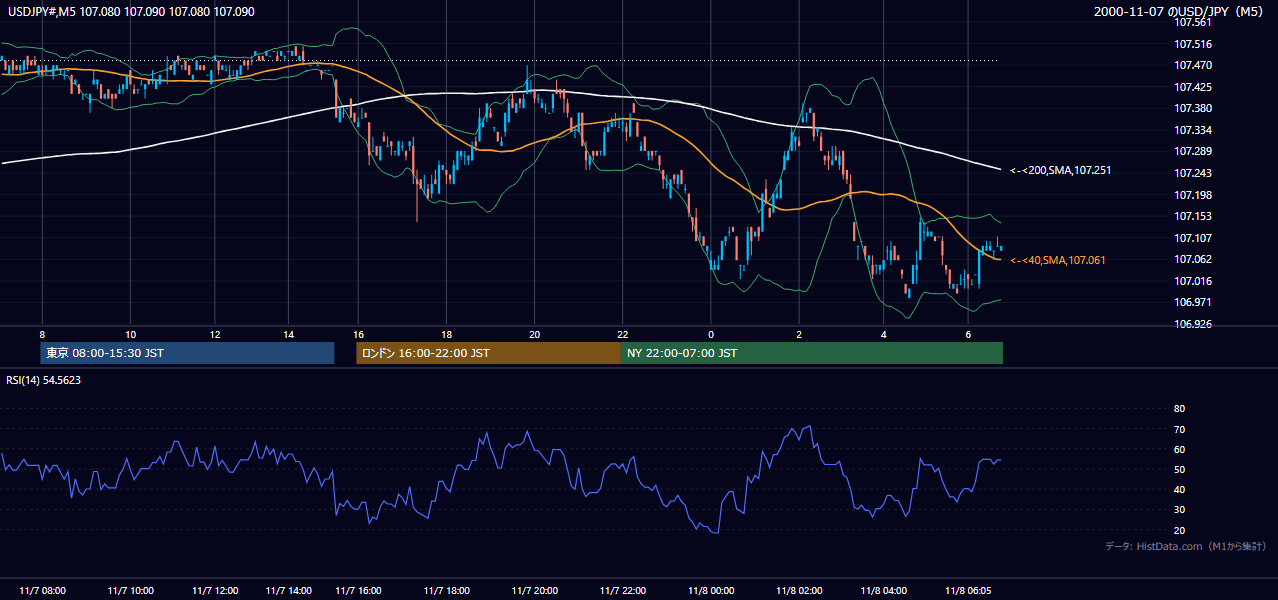Viewport: 1278px width, 600px height.
Task: Click hour marker 4 under the price chart
Action: click(x=884, y=334)
